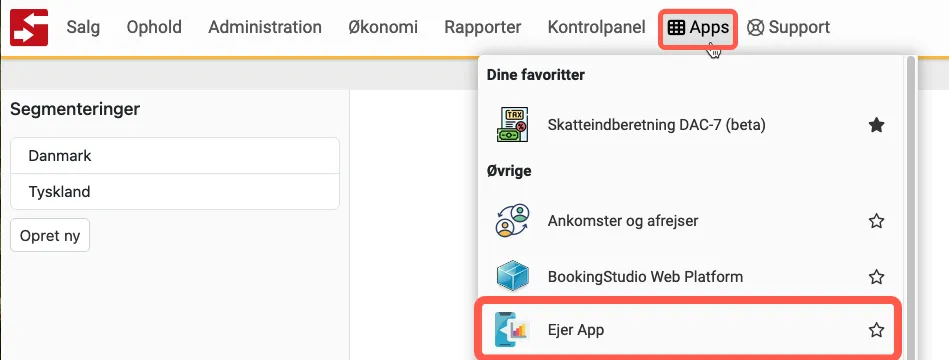Click the BookingStudio Web Platform cube icon
949x360 pixels.
pos(512,277)
